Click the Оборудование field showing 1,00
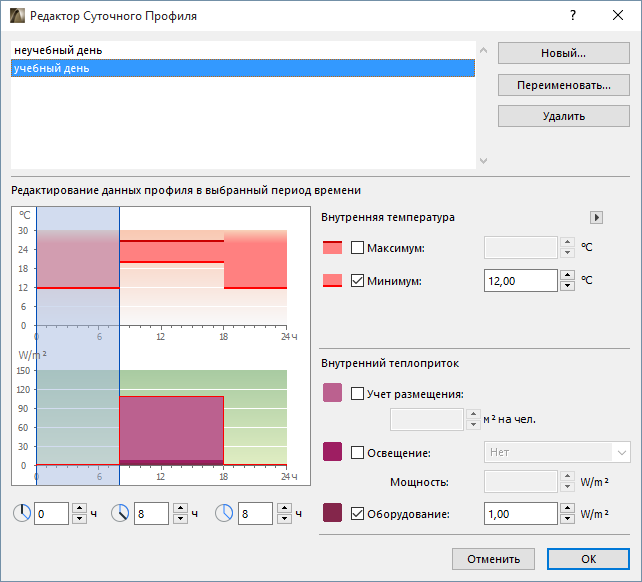The width and height of the screenshot is (642, 582). 520,514
